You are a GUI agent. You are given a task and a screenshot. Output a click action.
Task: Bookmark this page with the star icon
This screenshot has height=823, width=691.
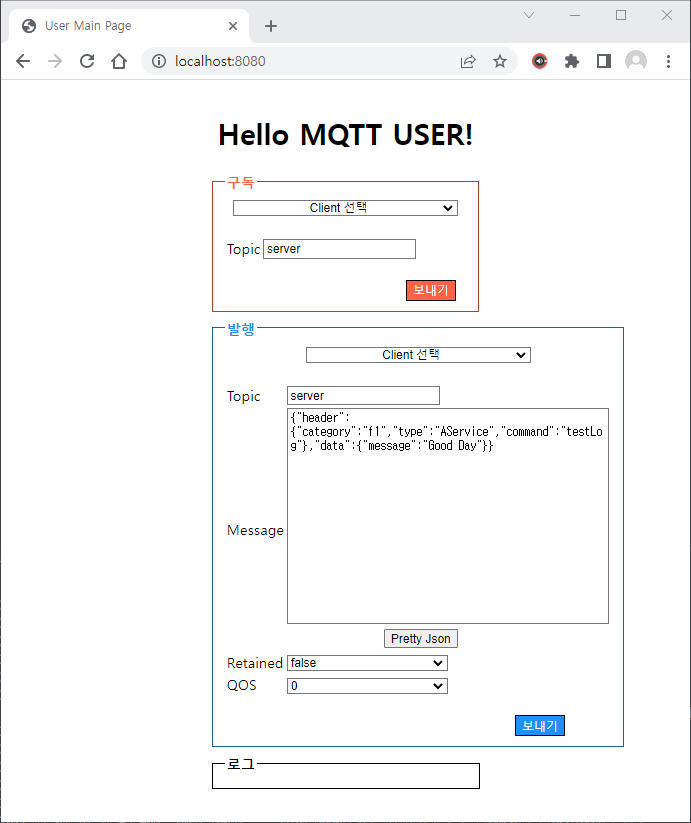click(x=500, y=61)
